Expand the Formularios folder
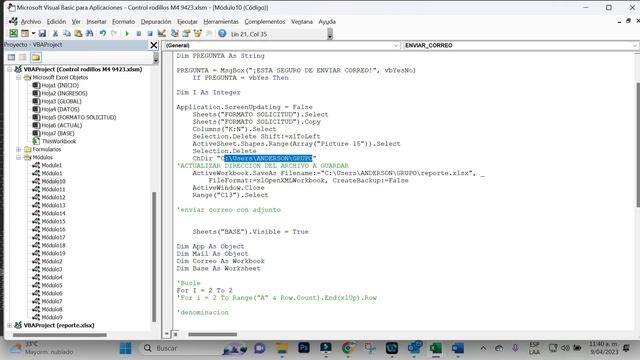640x360 pixels. (18, 149)
